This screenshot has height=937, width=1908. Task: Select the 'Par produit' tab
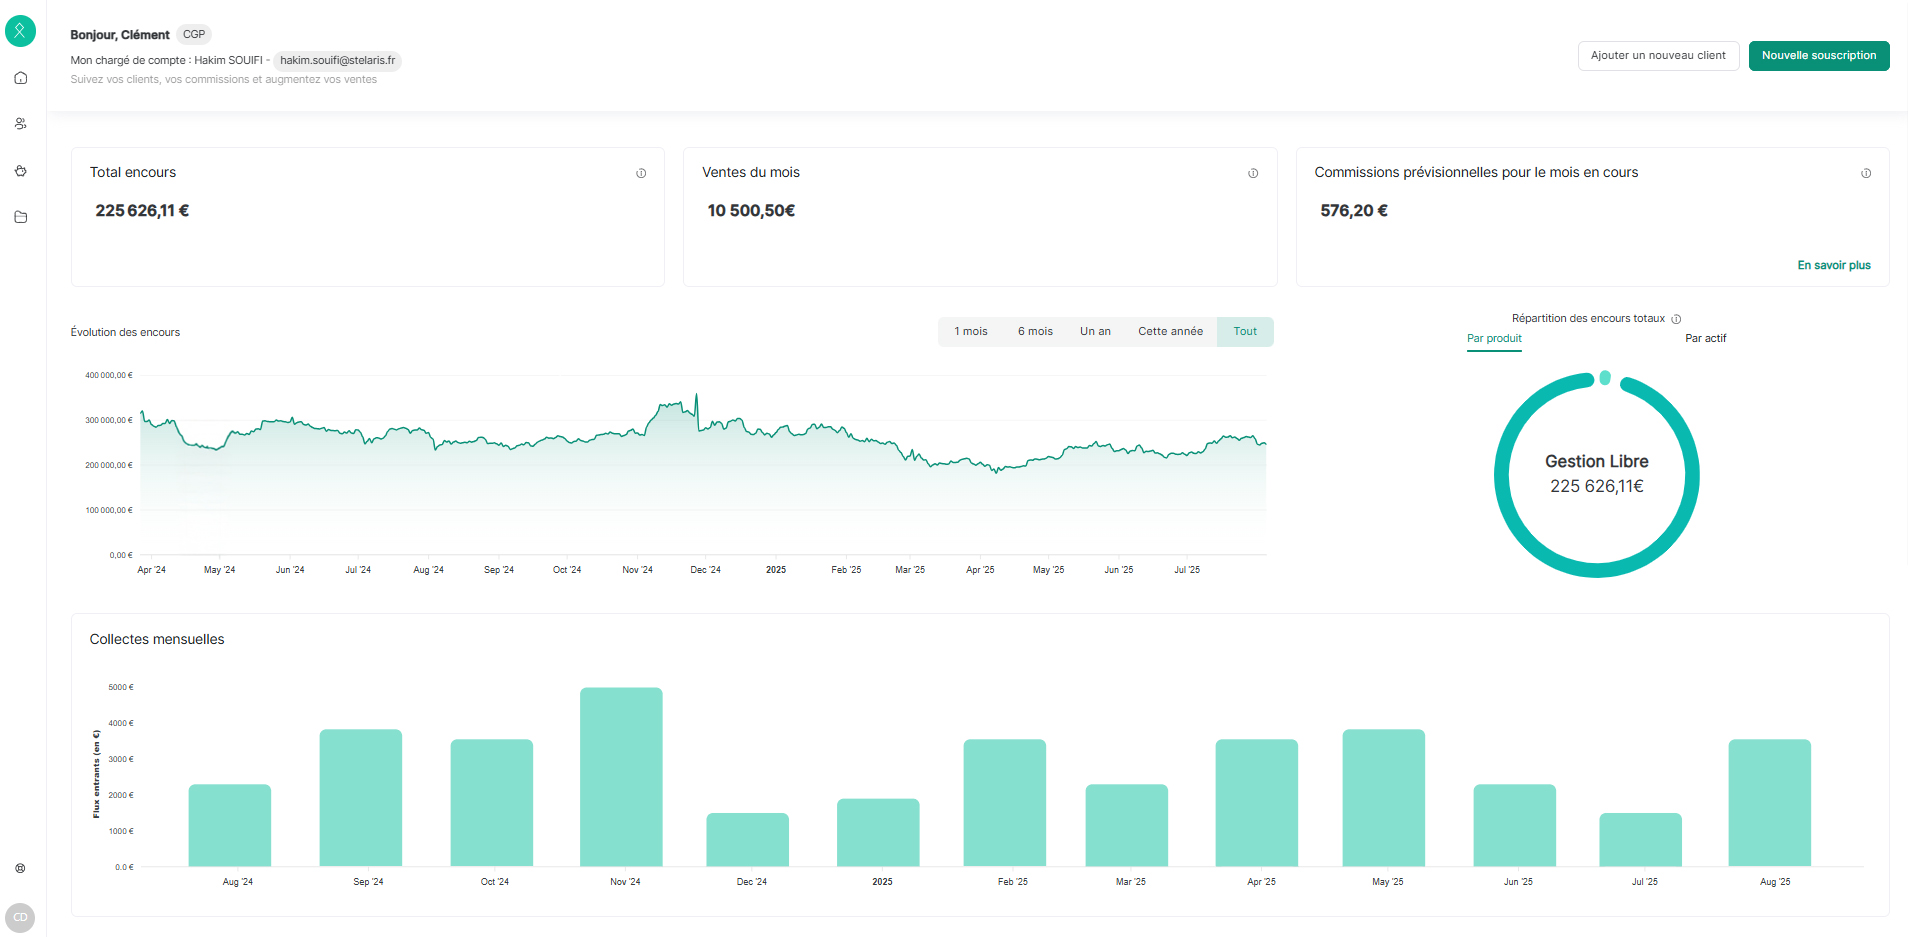tap(1494, 339)
